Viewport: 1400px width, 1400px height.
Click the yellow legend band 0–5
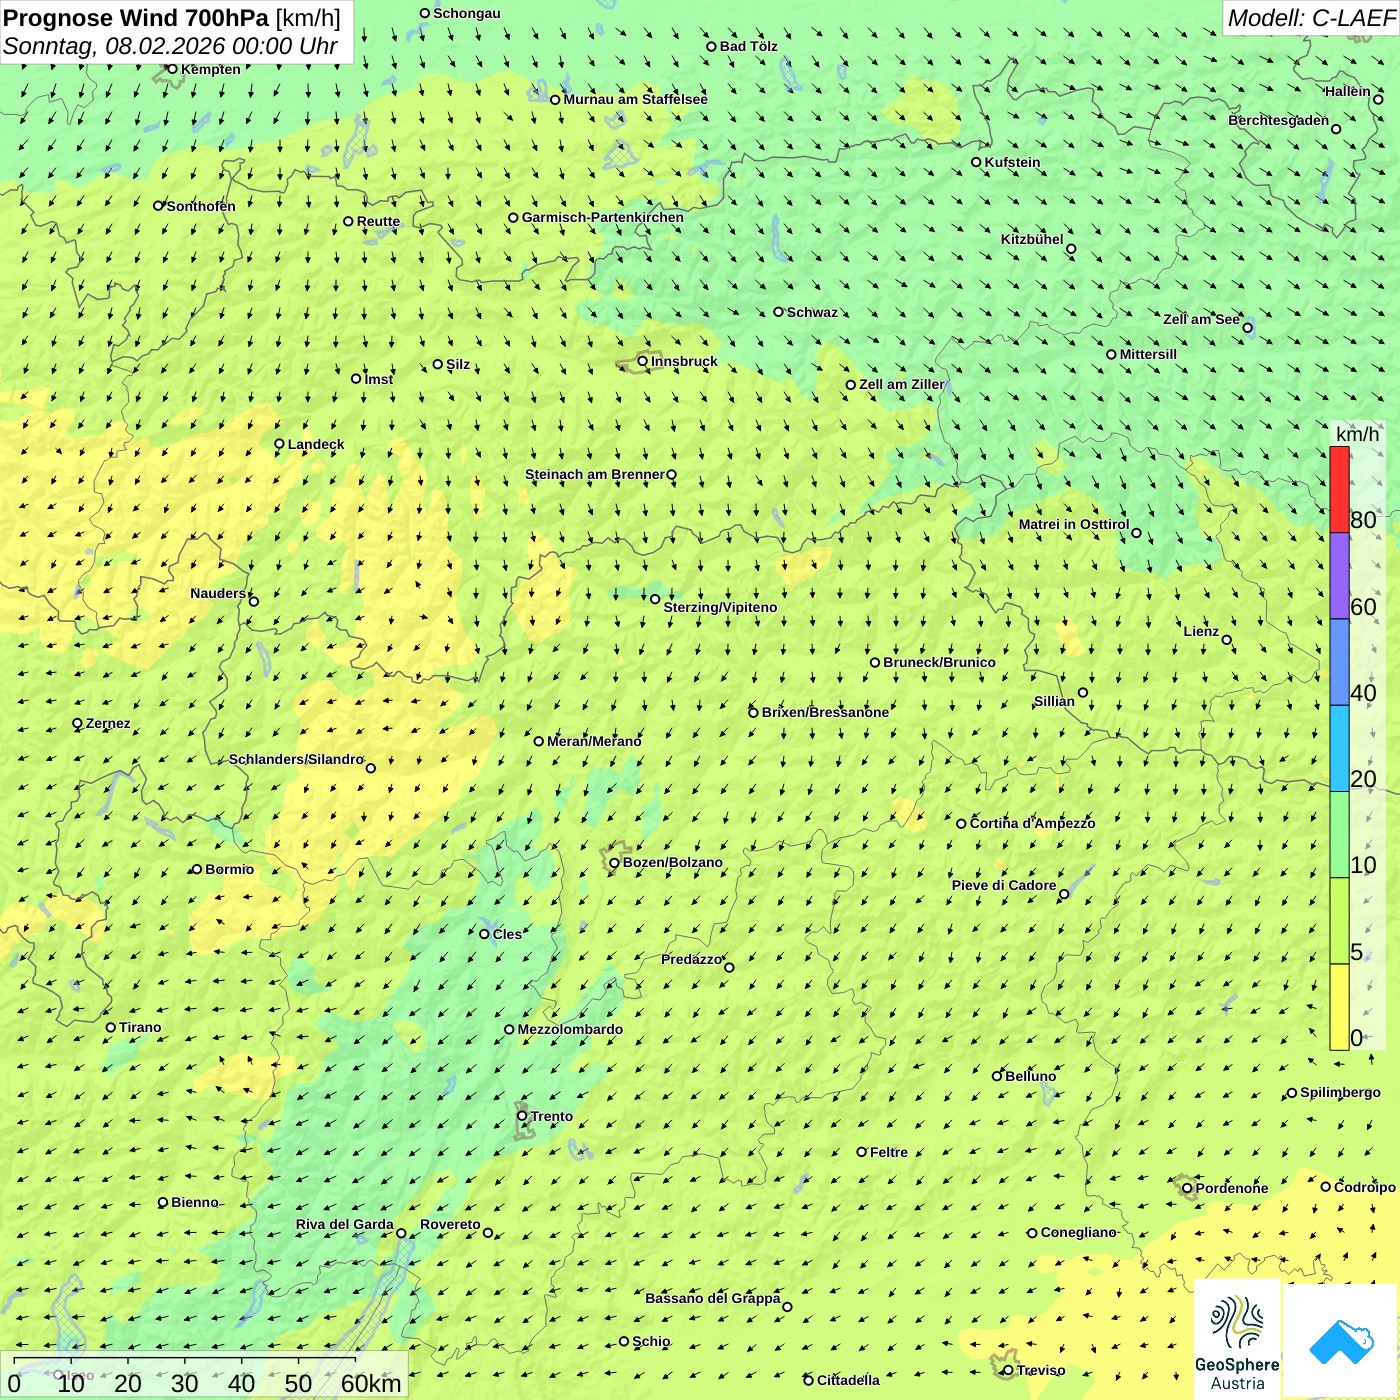click(1339, 1007)
